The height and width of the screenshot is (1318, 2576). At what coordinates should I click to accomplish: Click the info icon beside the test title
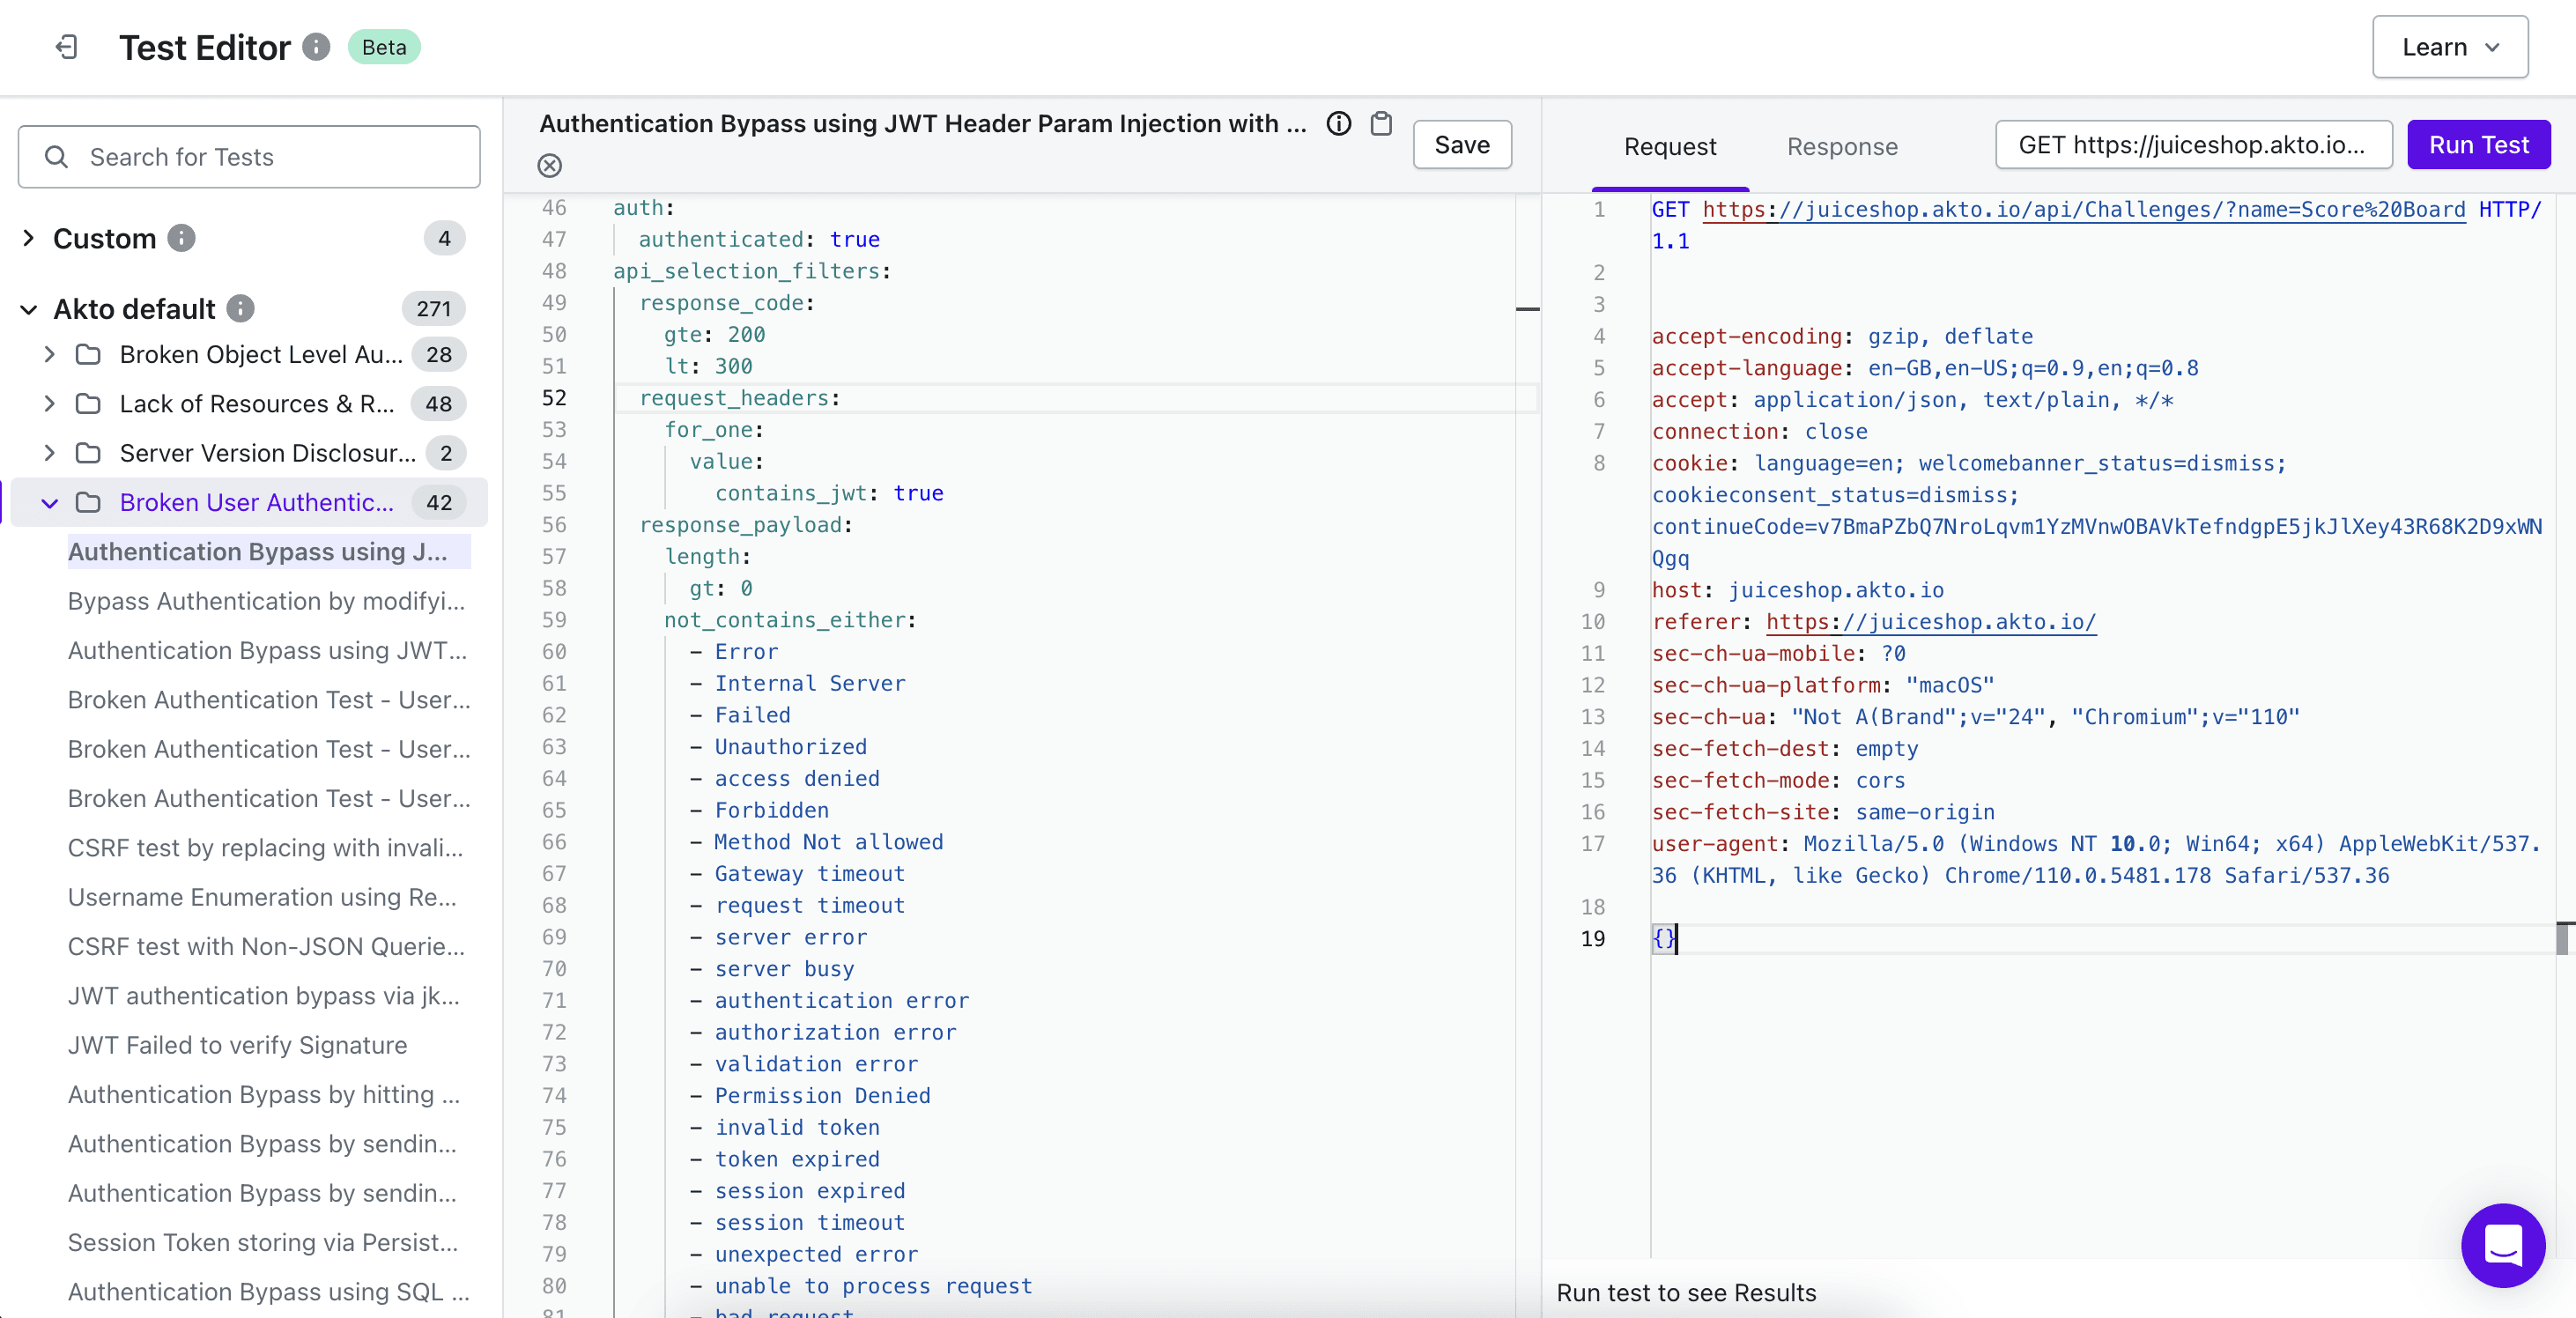[x=1337, y=123]
